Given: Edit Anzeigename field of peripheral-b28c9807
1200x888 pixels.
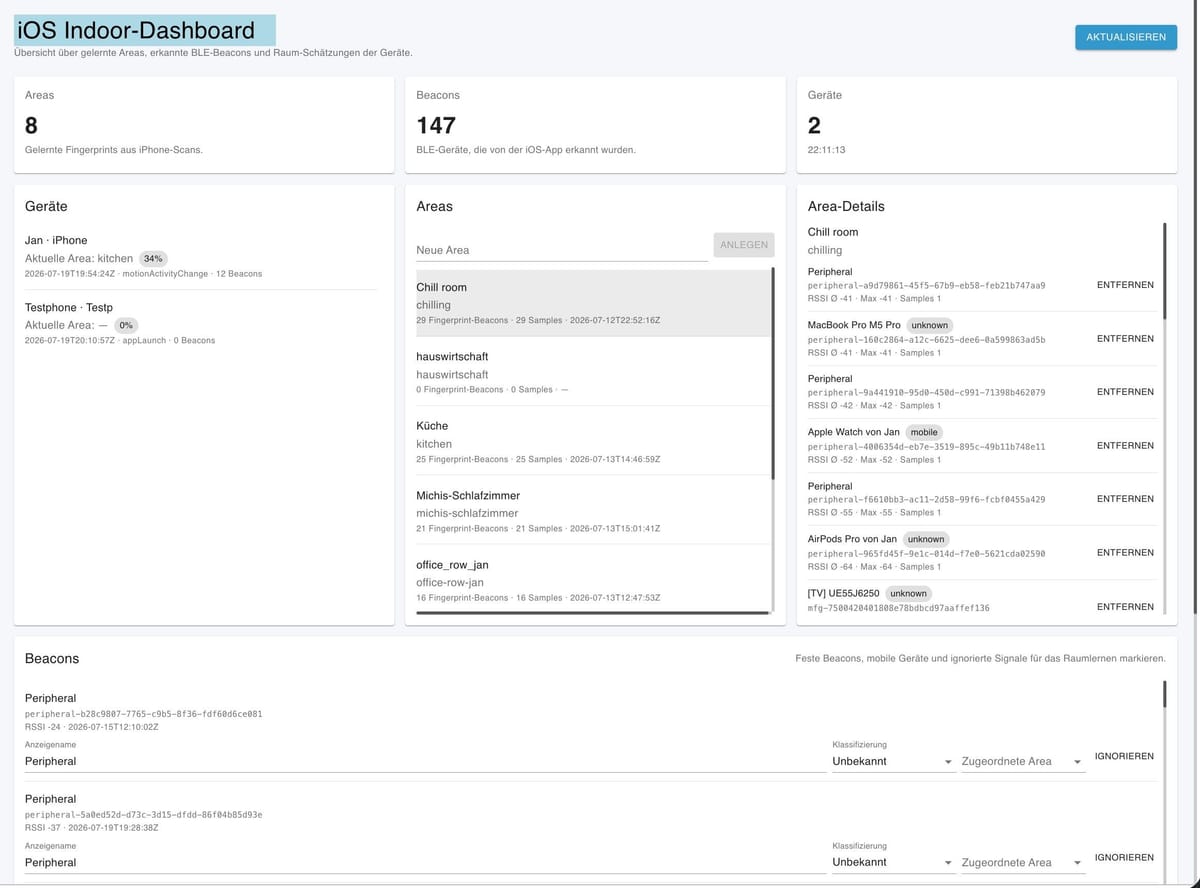Looking at the screenshot, I should [425, 761].
